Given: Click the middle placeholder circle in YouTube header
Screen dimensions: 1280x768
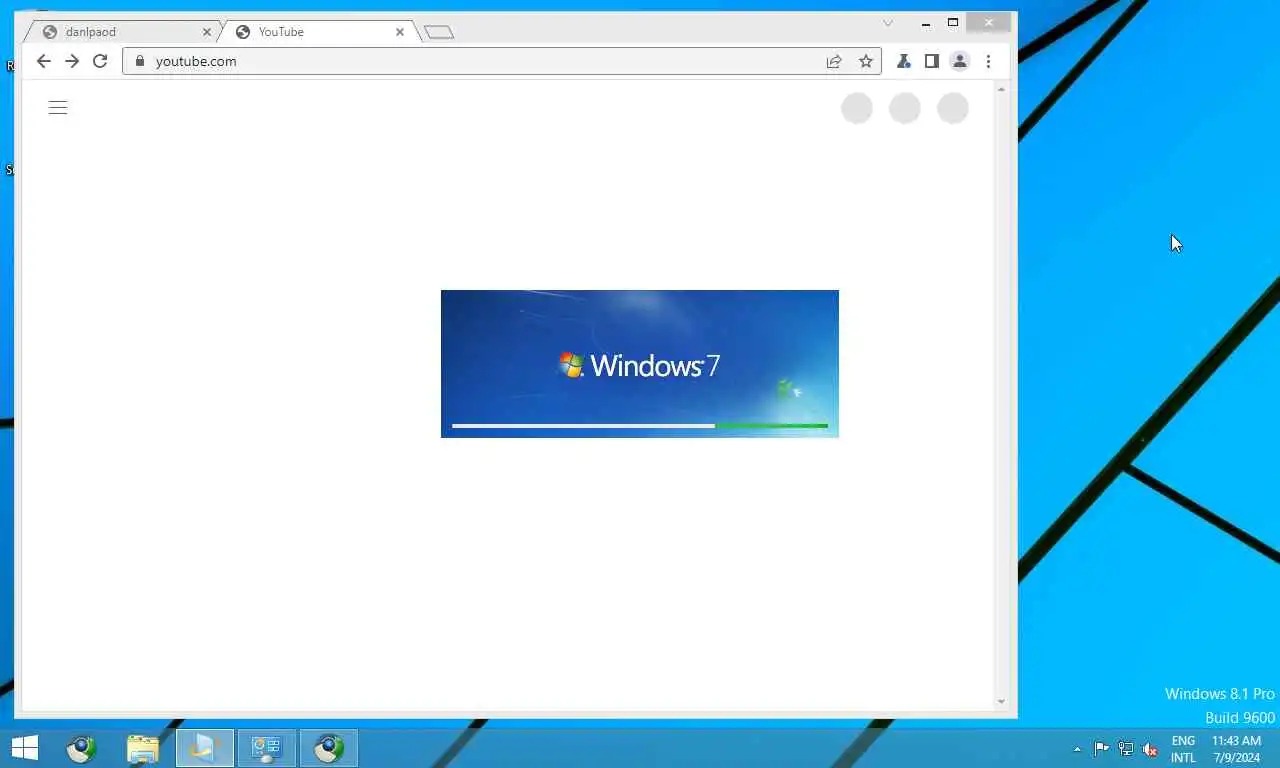Looking at the screenshot, I should tap(905, 108).
